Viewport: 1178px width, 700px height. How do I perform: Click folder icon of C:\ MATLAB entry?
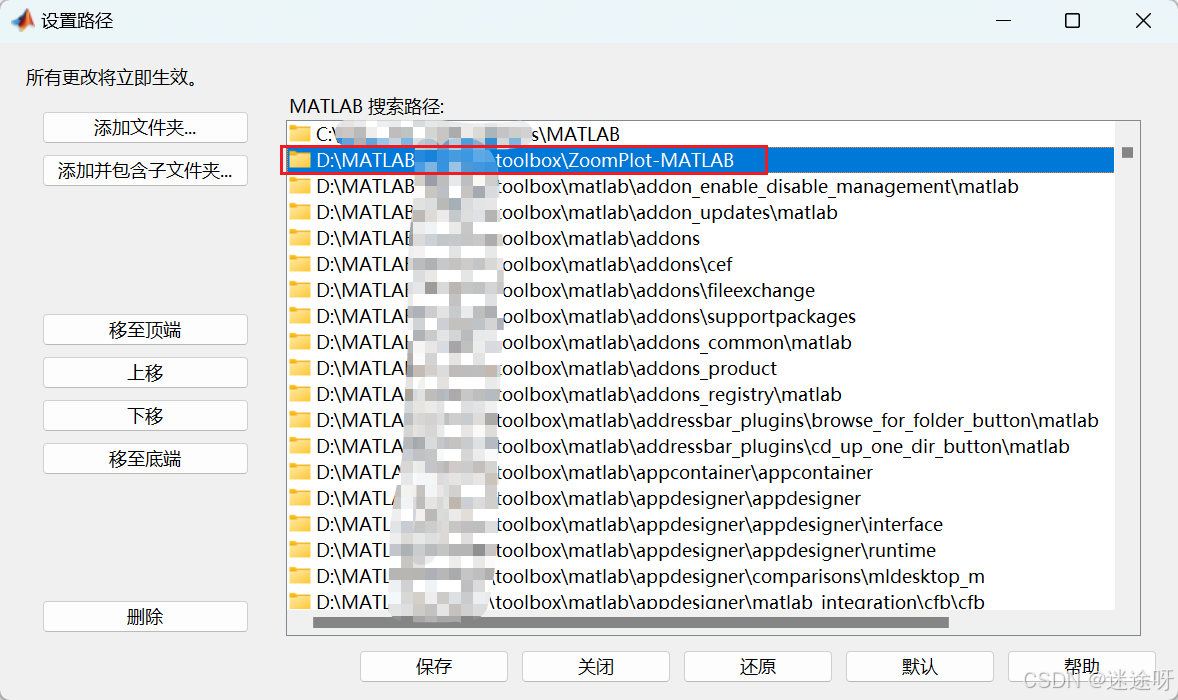tap(300, 134)
